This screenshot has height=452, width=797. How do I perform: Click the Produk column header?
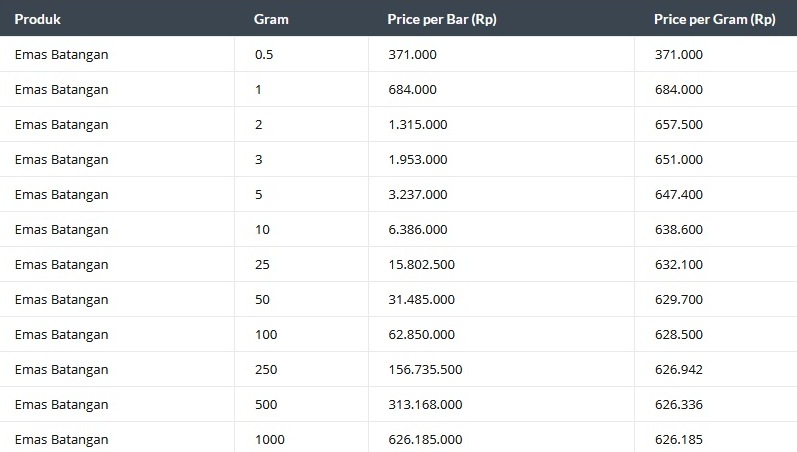pos(38,19)
